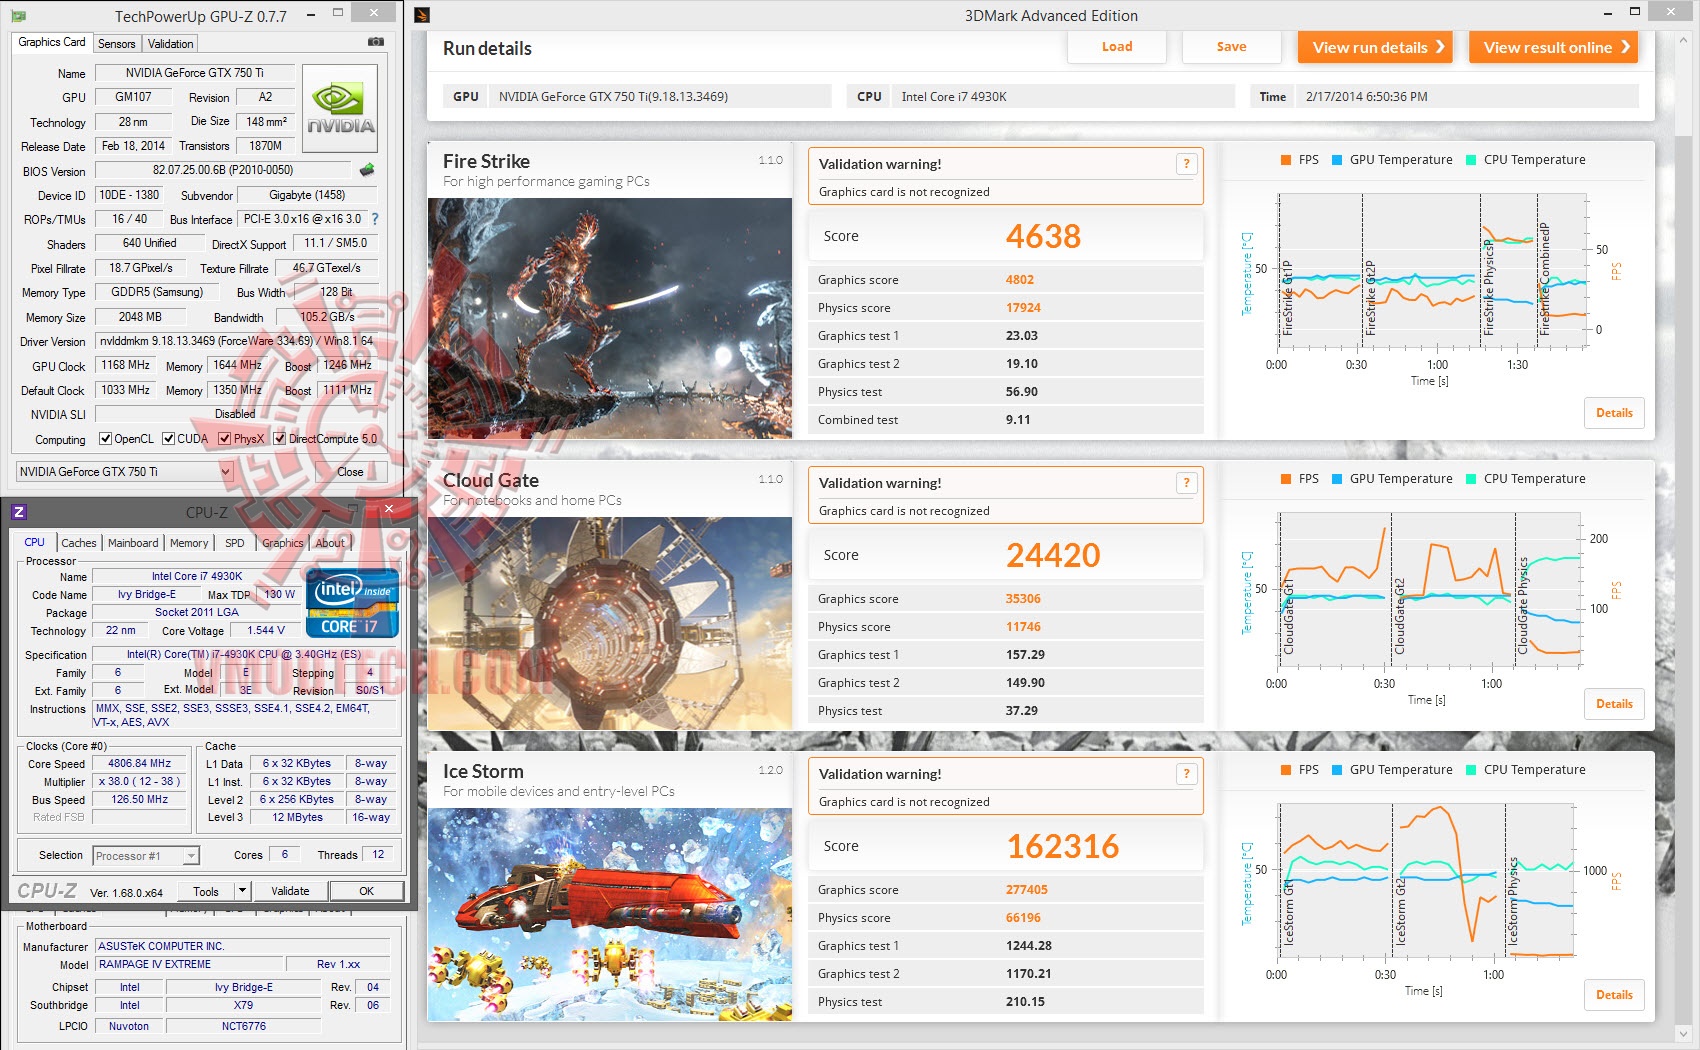Toggle the PhysX checkbox in GPU-Z
This screenshot has width=1700, height=1050.
(x=225, y=439)
